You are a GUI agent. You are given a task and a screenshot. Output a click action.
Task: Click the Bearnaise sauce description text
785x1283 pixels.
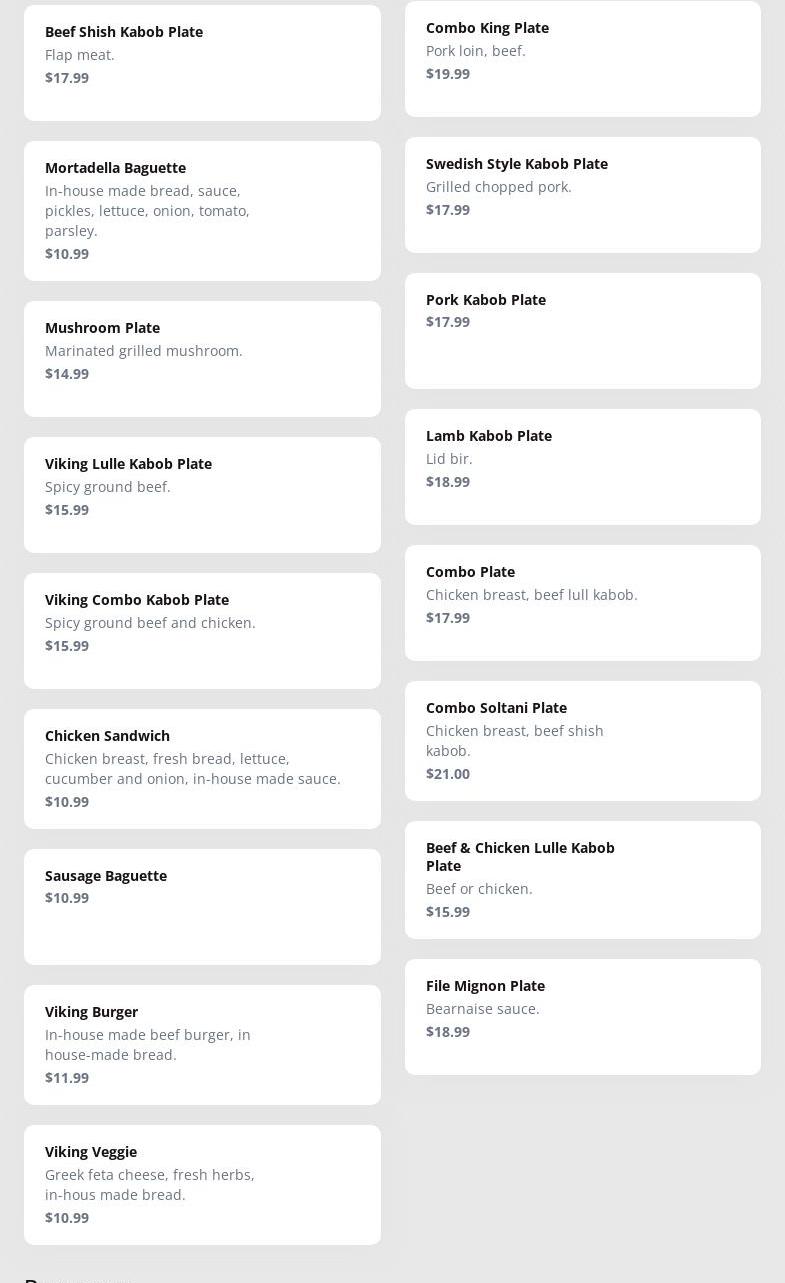point(483,1009)
